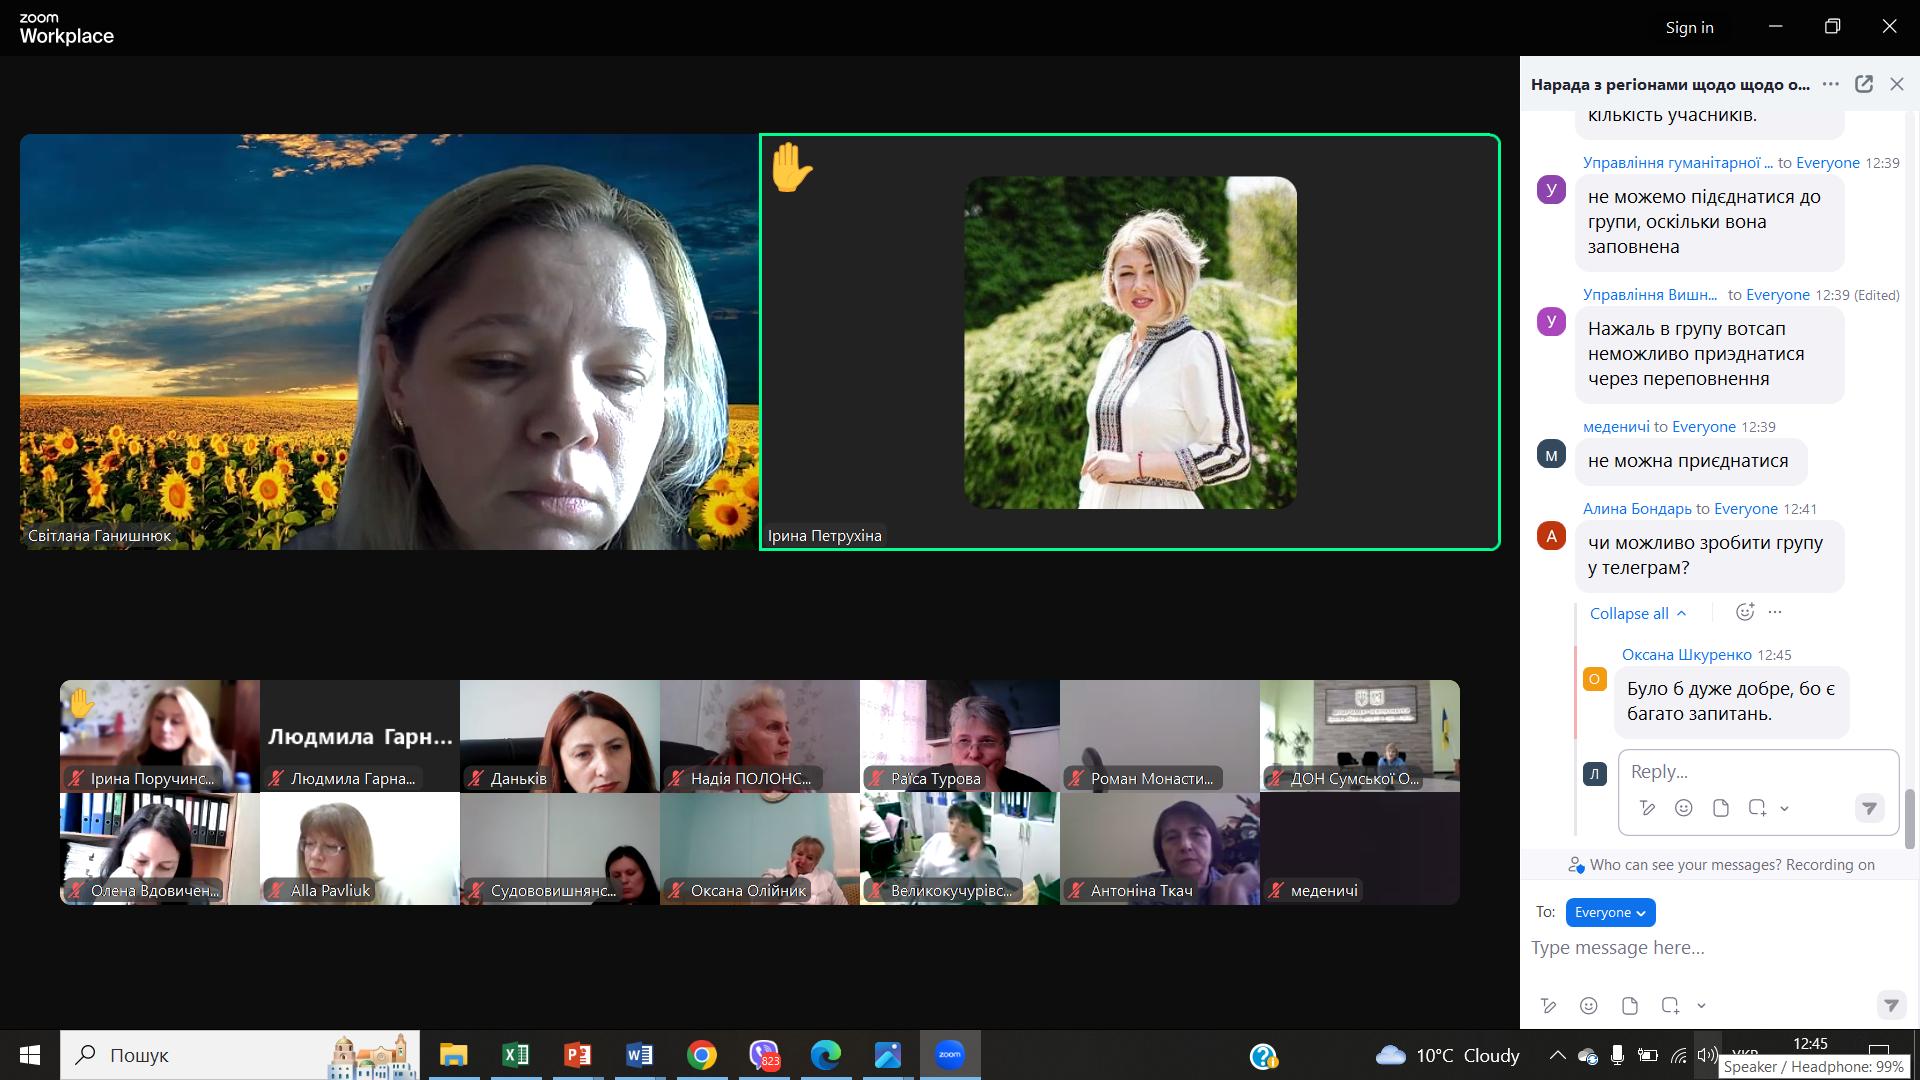Click screenshot icon in main message box
Viewport: 1920px width, 1080px height.
point(1669,1005)
